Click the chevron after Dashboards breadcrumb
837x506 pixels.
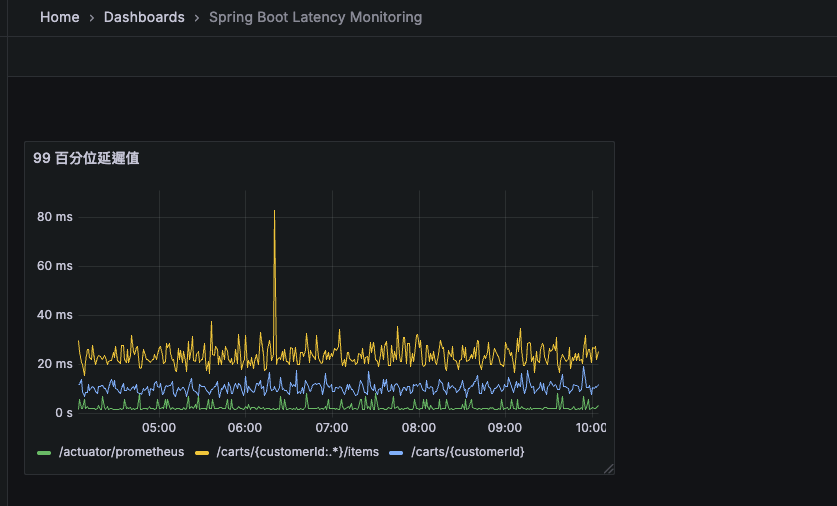click(x=197, y=17)
